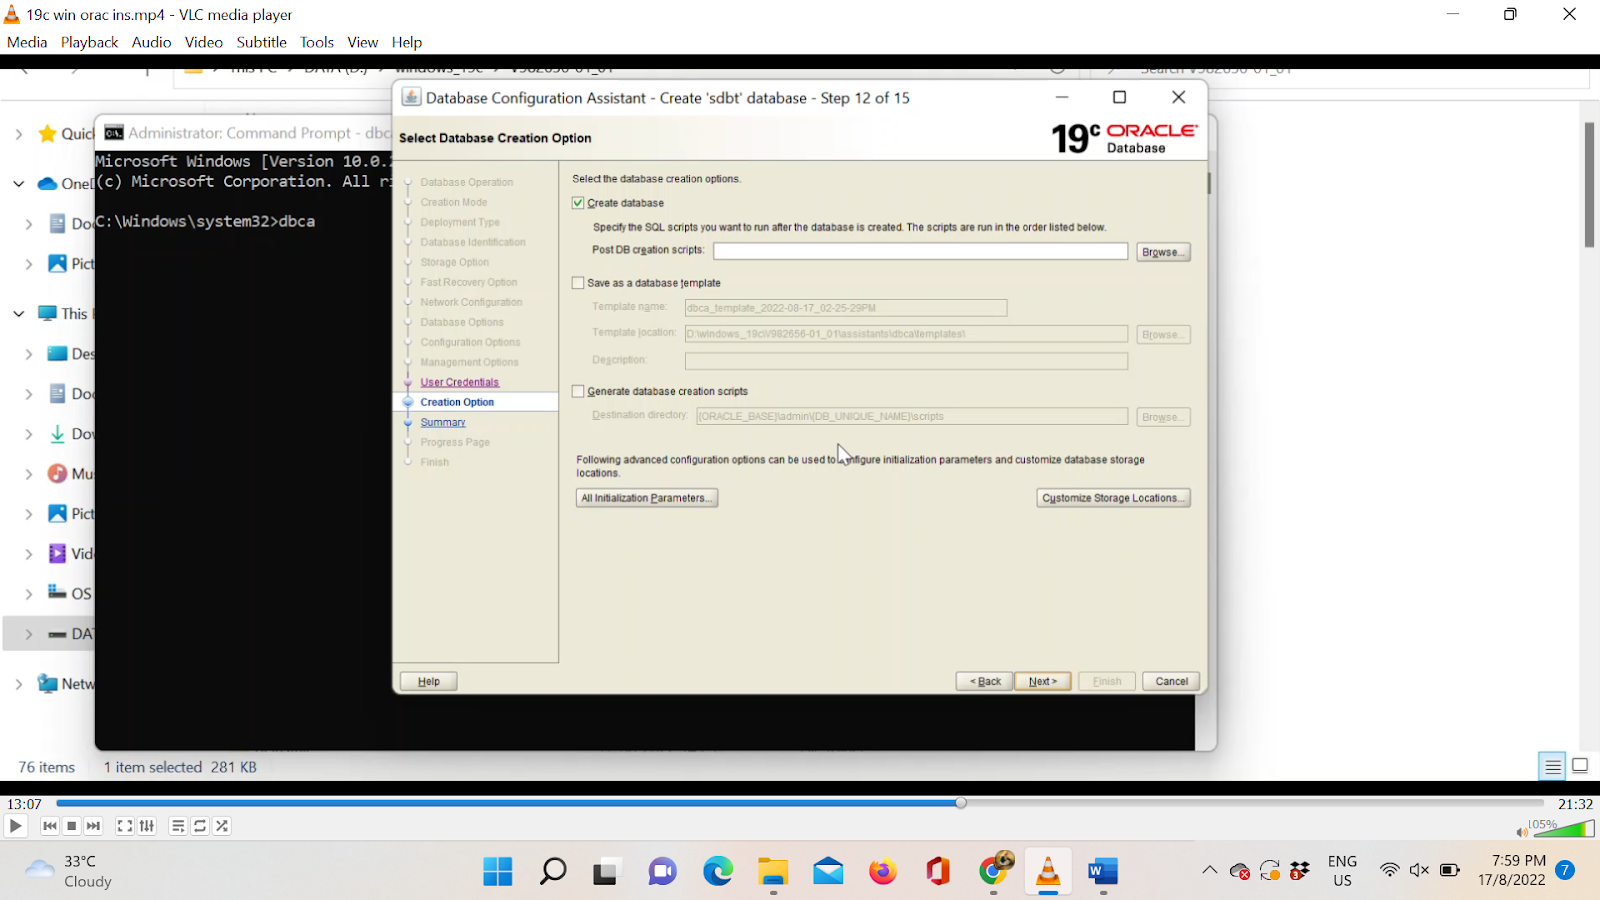Click Browse for Post DB creation scripts

point(1163,252)
